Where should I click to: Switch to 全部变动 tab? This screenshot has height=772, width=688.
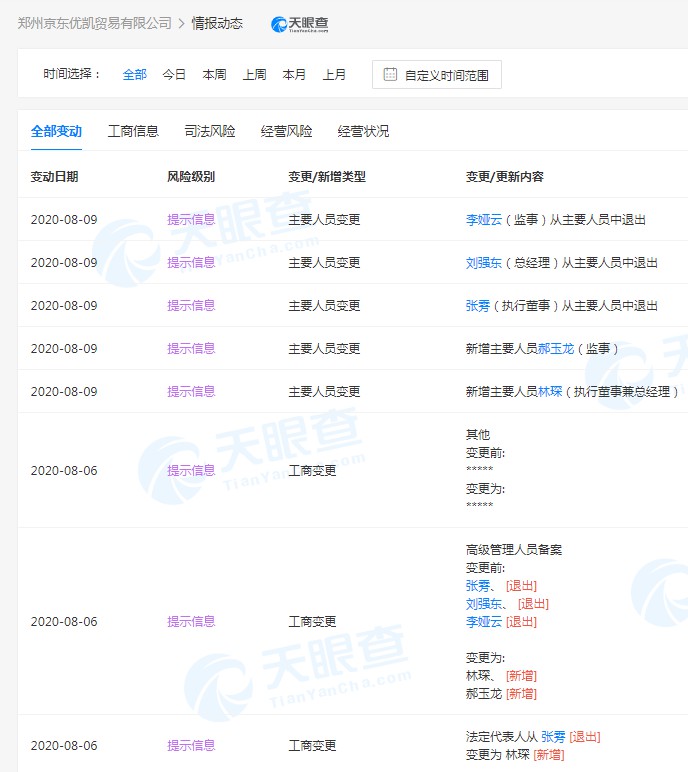point(56,131)
